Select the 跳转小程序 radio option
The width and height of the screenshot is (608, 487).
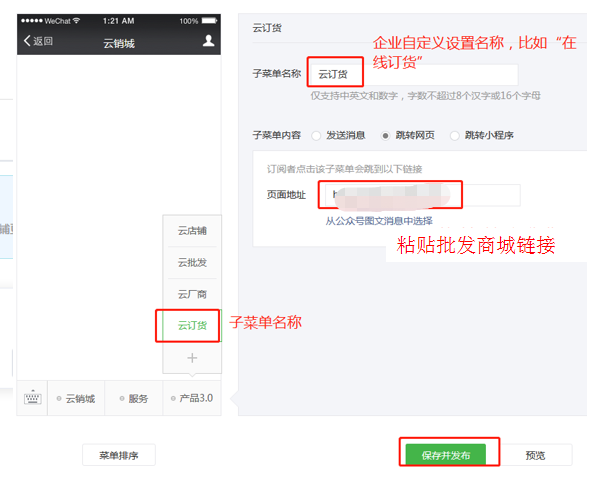coord(454,135)
